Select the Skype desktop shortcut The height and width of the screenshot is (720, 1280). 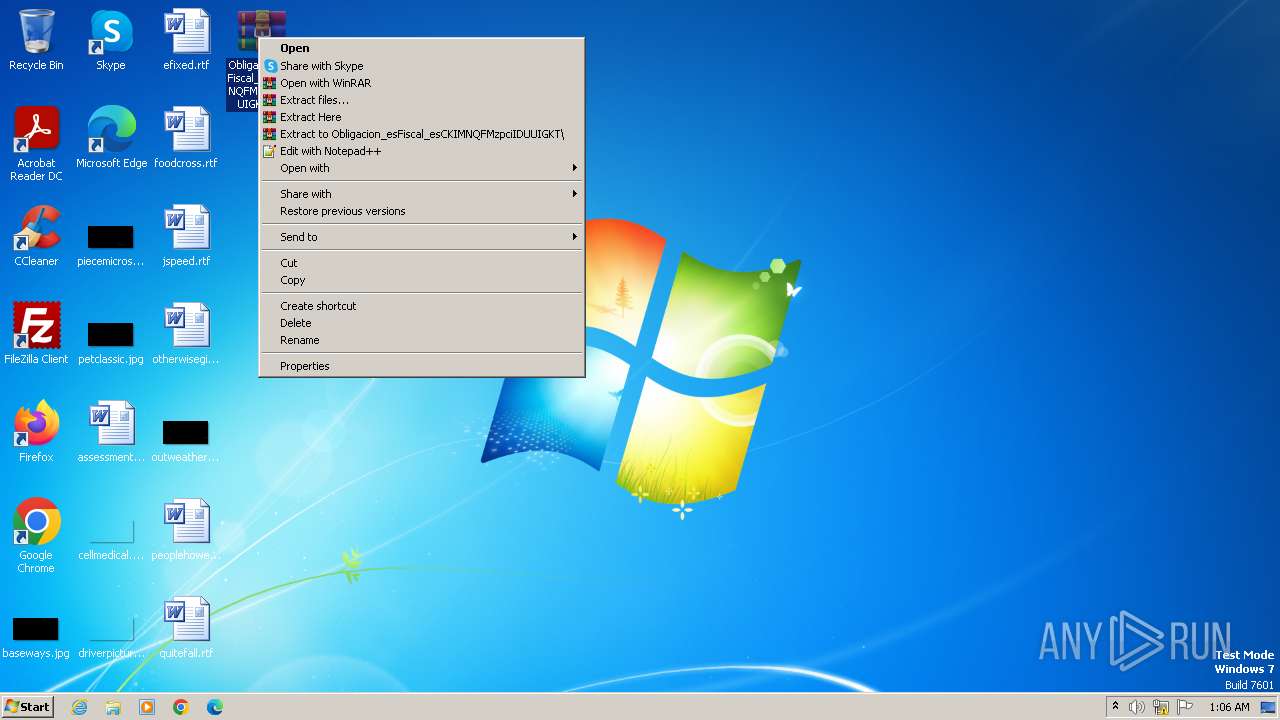(110, 40)
